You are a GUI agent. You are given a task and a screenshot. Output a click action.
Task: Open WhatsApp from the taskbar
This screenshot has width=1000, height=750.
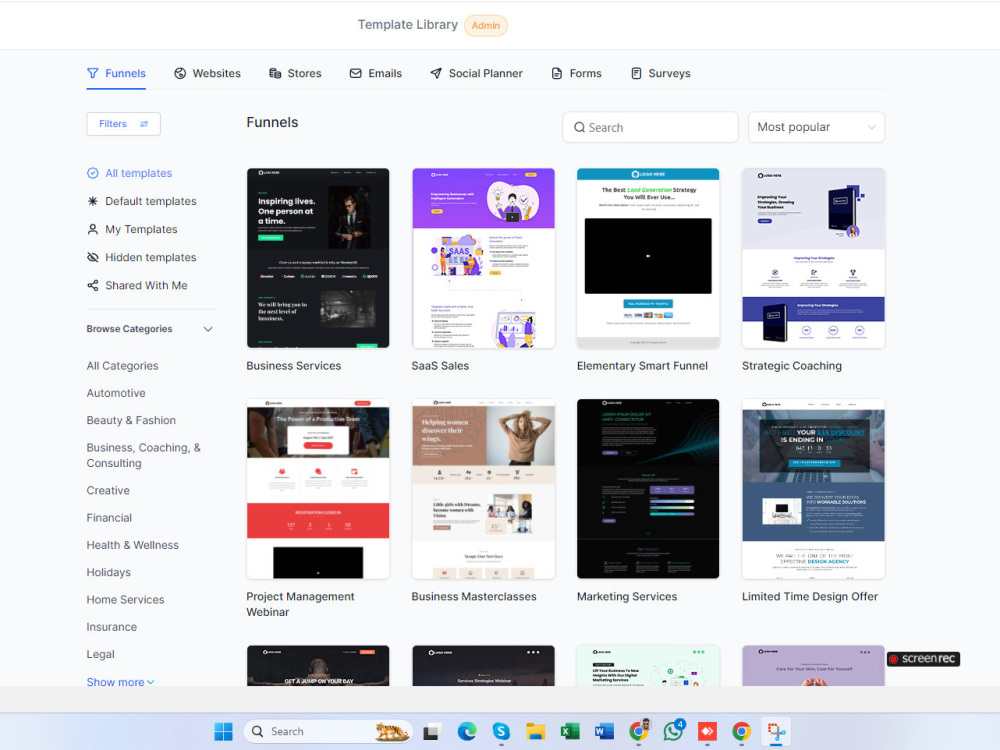click(673, 731)
